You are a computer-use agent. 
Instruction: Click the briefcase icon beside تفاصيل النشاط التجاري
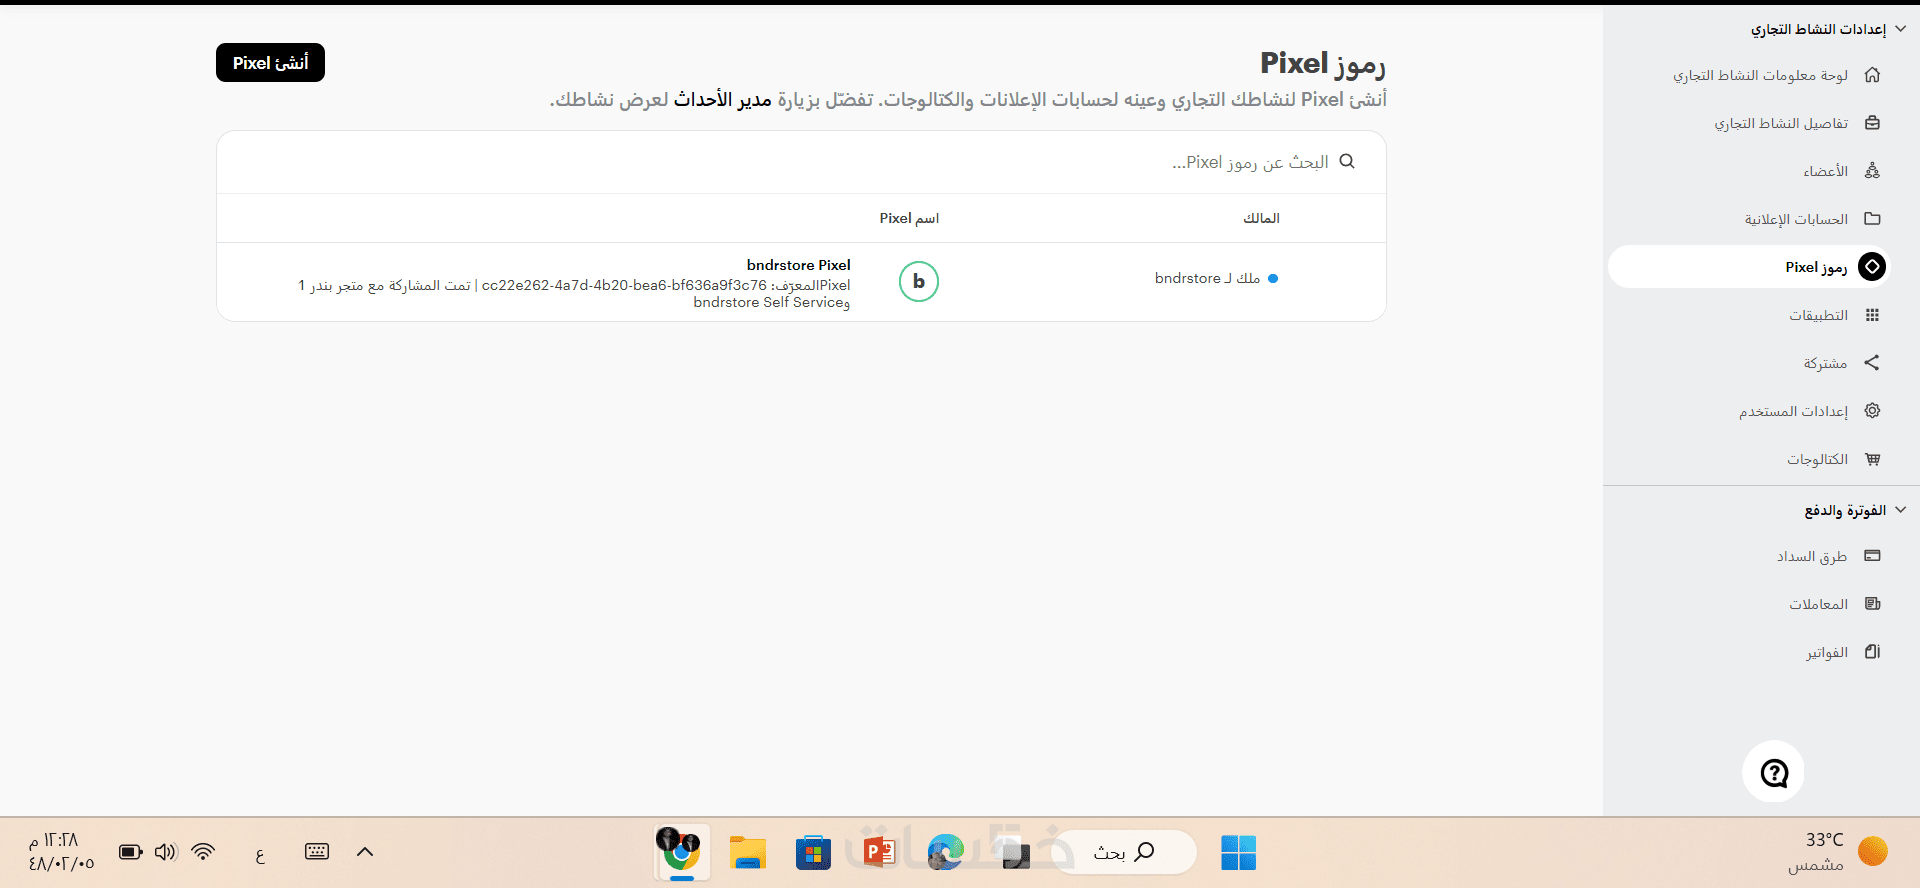point(1873,123)
